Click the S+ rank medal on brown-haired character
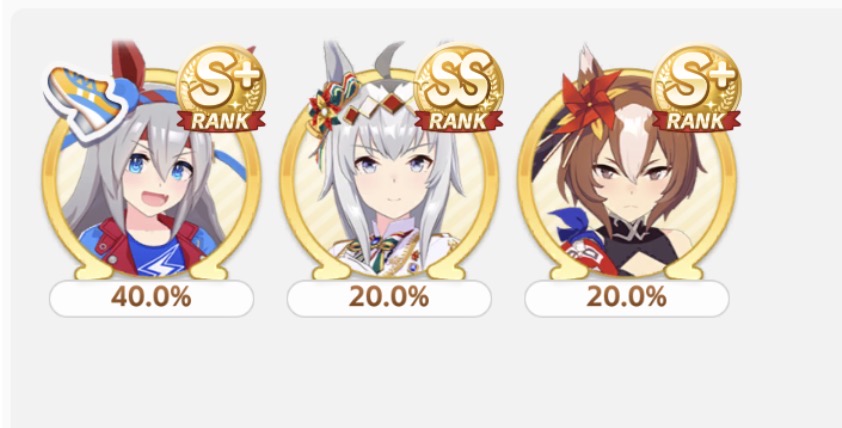Screen dimensions: 842x428 (x=696, y=88)
